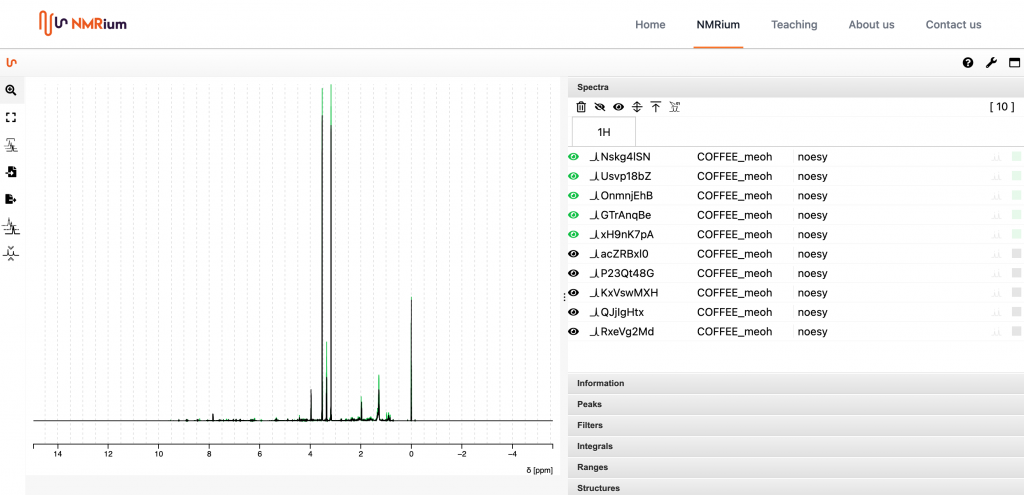
Task: Open the settings wrench icon
Action: 991,63
